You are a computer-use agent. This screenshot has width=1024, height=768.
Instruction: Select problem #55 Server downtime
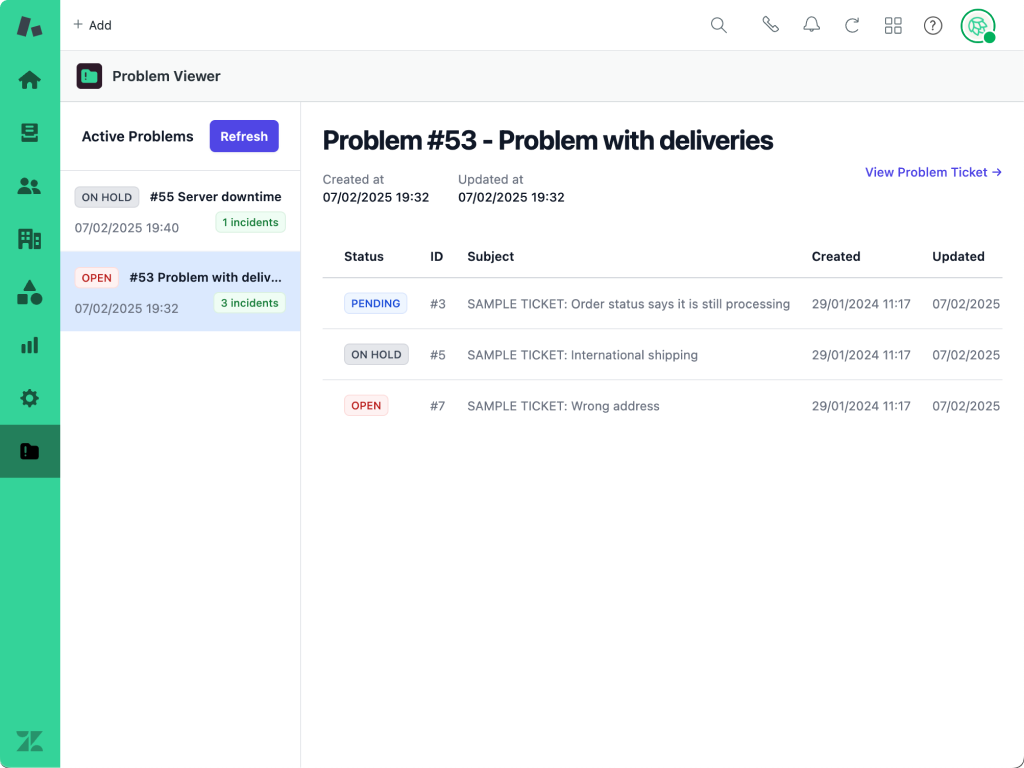[180, 211]
